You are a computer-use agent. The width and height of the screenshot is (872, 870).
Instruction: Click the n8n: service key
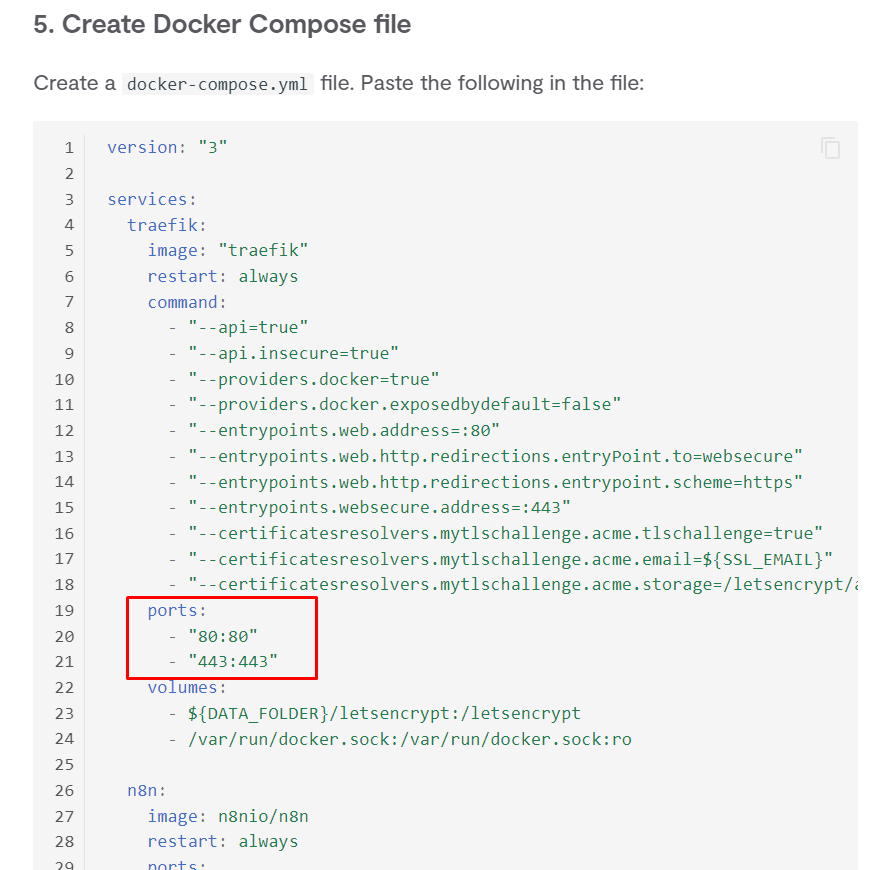tap(146, 790)
